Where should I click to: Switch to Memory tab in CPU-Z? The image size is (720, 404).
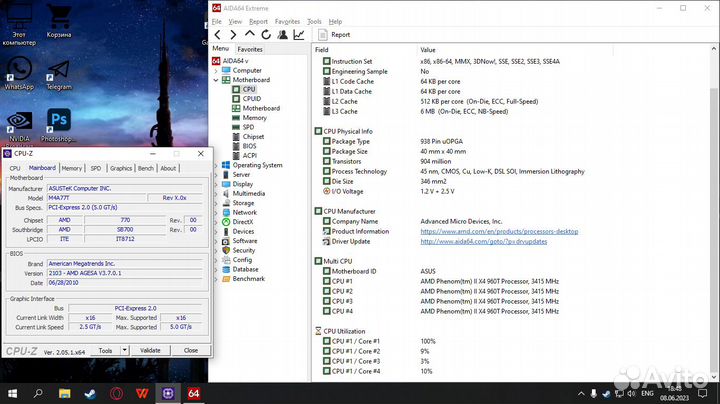(x=72, y=168)
